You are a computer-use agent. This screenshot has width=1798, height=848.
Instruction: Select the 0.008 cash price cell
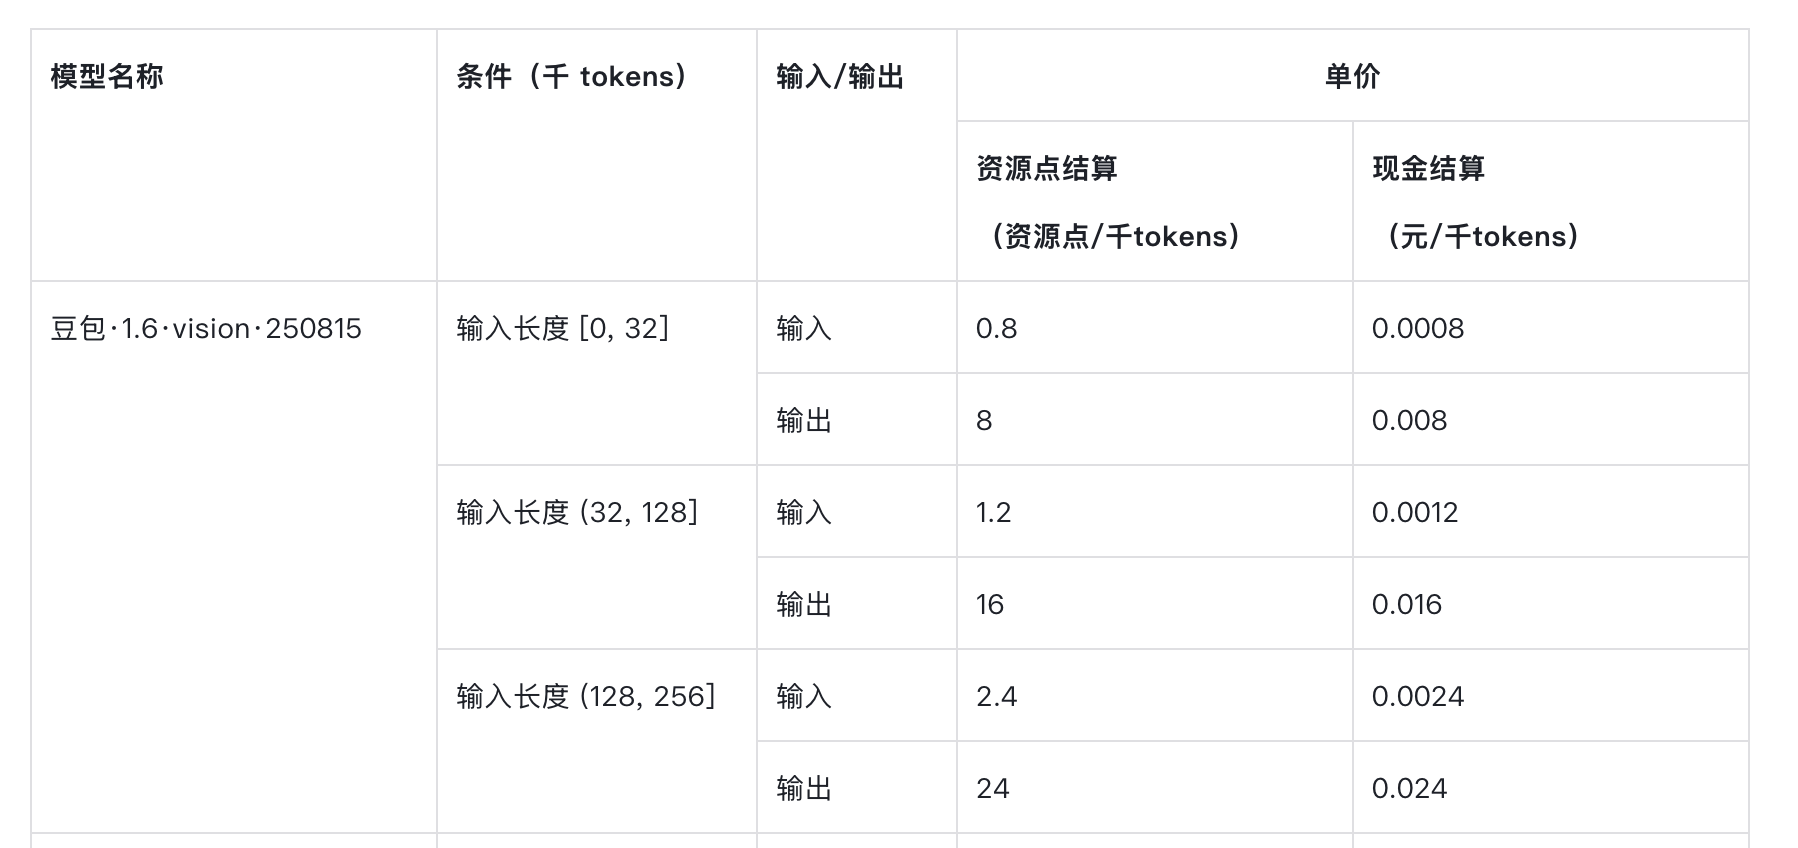pyautogui.click(x=1410, y=421)
